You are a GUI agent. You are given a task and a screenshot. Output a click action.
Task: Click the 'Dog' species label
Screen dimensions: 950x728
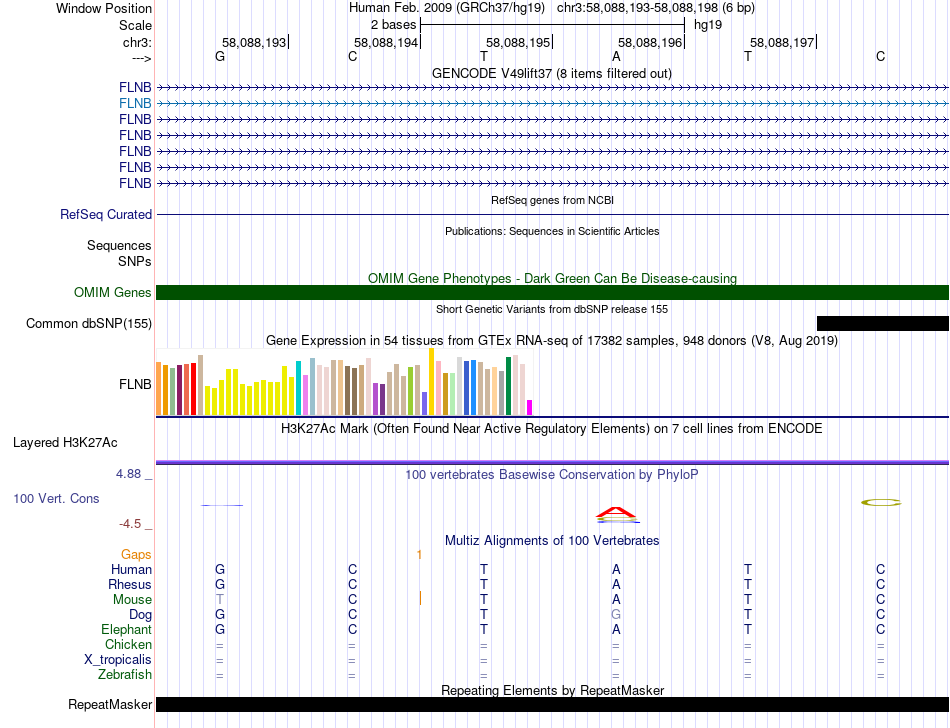pyautogui.click(x=140, y=615)
